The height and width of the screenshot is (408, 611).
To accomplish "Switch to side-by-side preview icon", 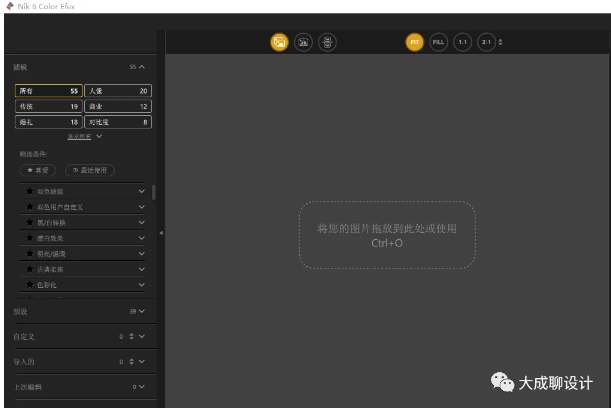I will pos(327,42).
